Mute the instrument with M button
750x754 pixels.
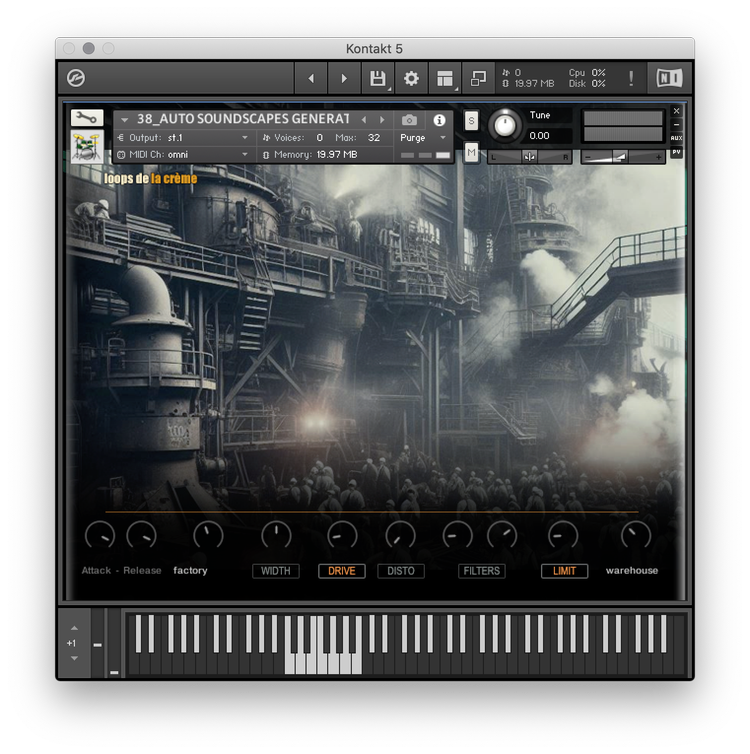coord(471,153)
